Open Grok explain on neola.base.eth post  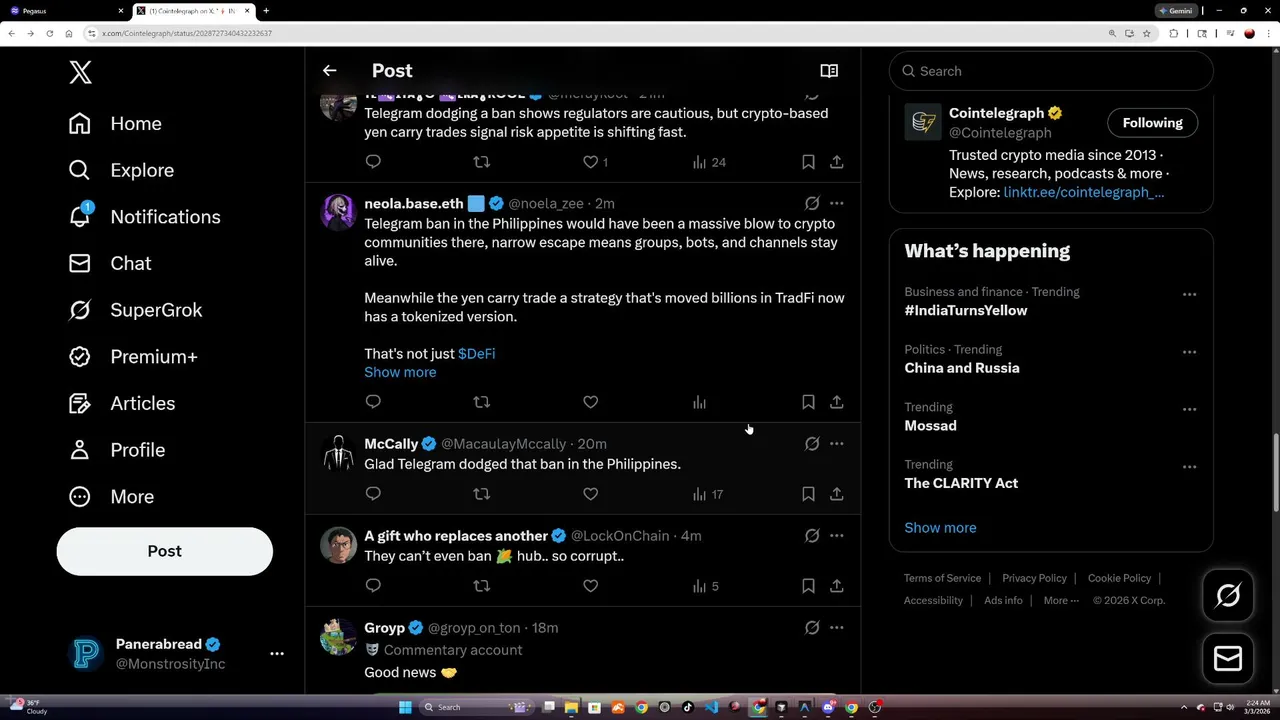[x=812, y=203]
